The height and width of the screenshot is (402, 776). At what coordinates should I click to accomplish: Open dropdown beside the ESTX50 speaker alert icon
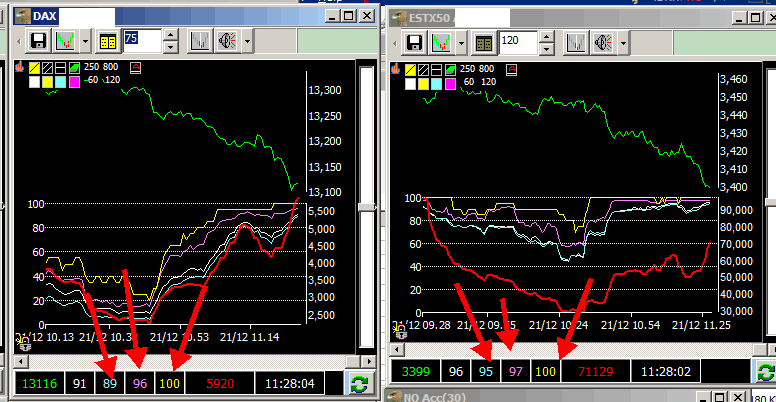[x=623, y=42]
